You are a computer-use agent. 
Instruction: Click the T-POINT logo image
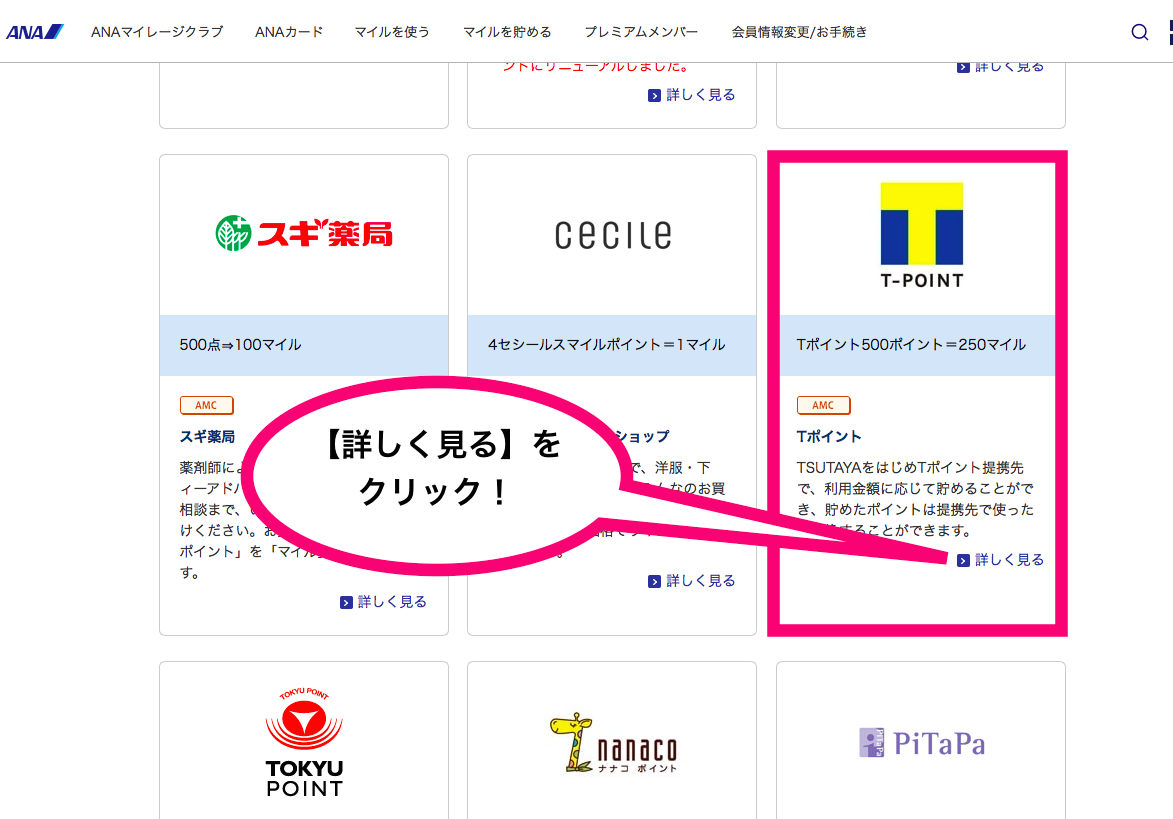click(921, 235)
